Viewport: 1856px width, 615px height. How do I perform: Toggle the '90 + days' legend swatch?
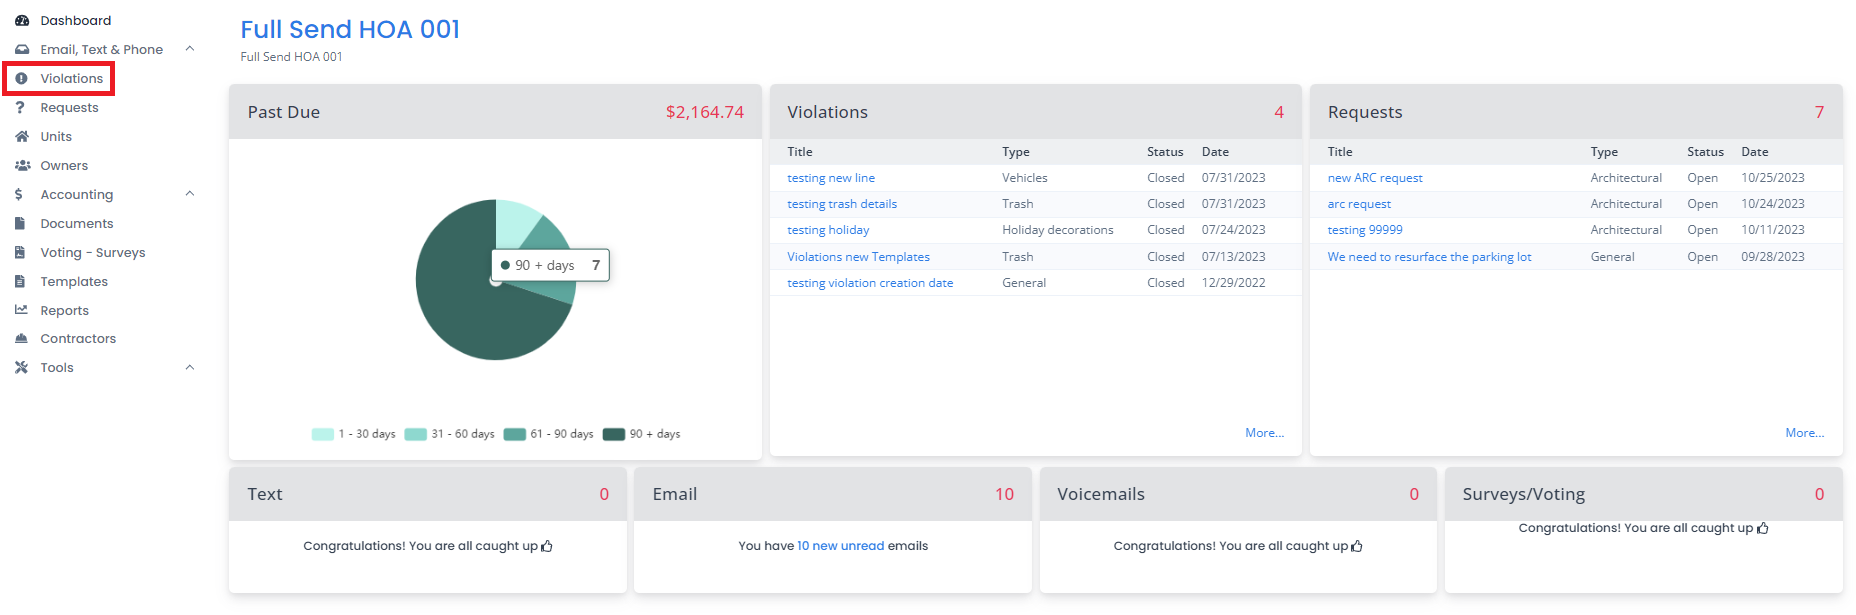[614, 434]
